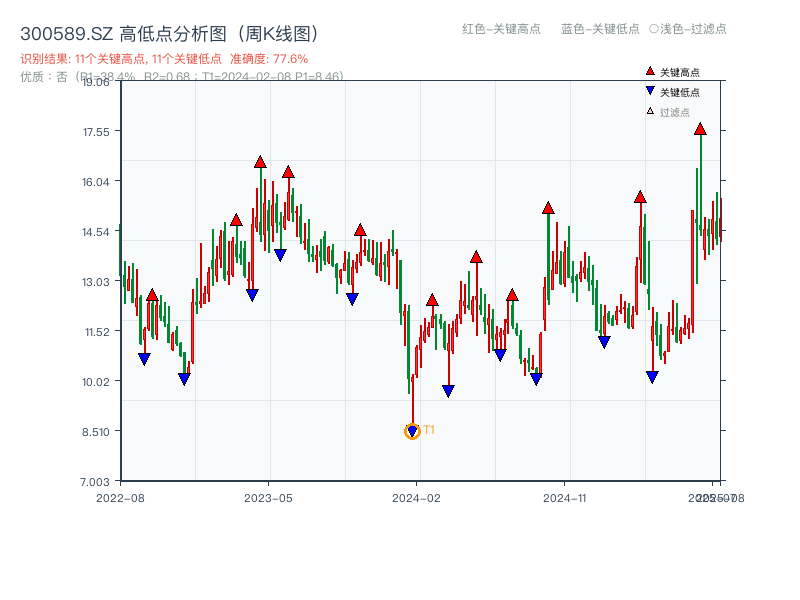Click the 13.03 y-axis label

pyautogui.click(x=96, y=282)
